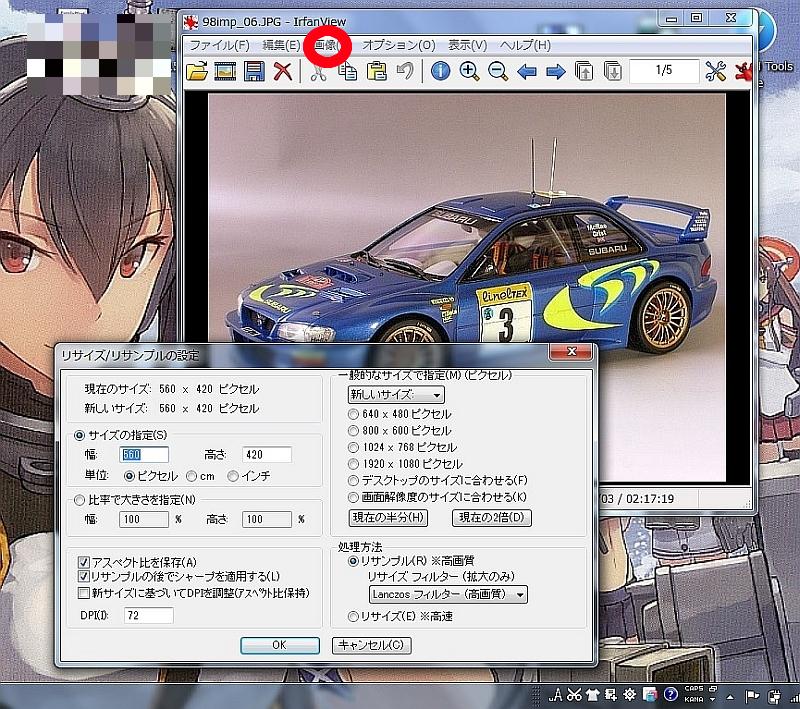The image size is (800, 709).
Task: Click the Save floppy disk icon
Action: pyautogui.click(x=254, y=71)
